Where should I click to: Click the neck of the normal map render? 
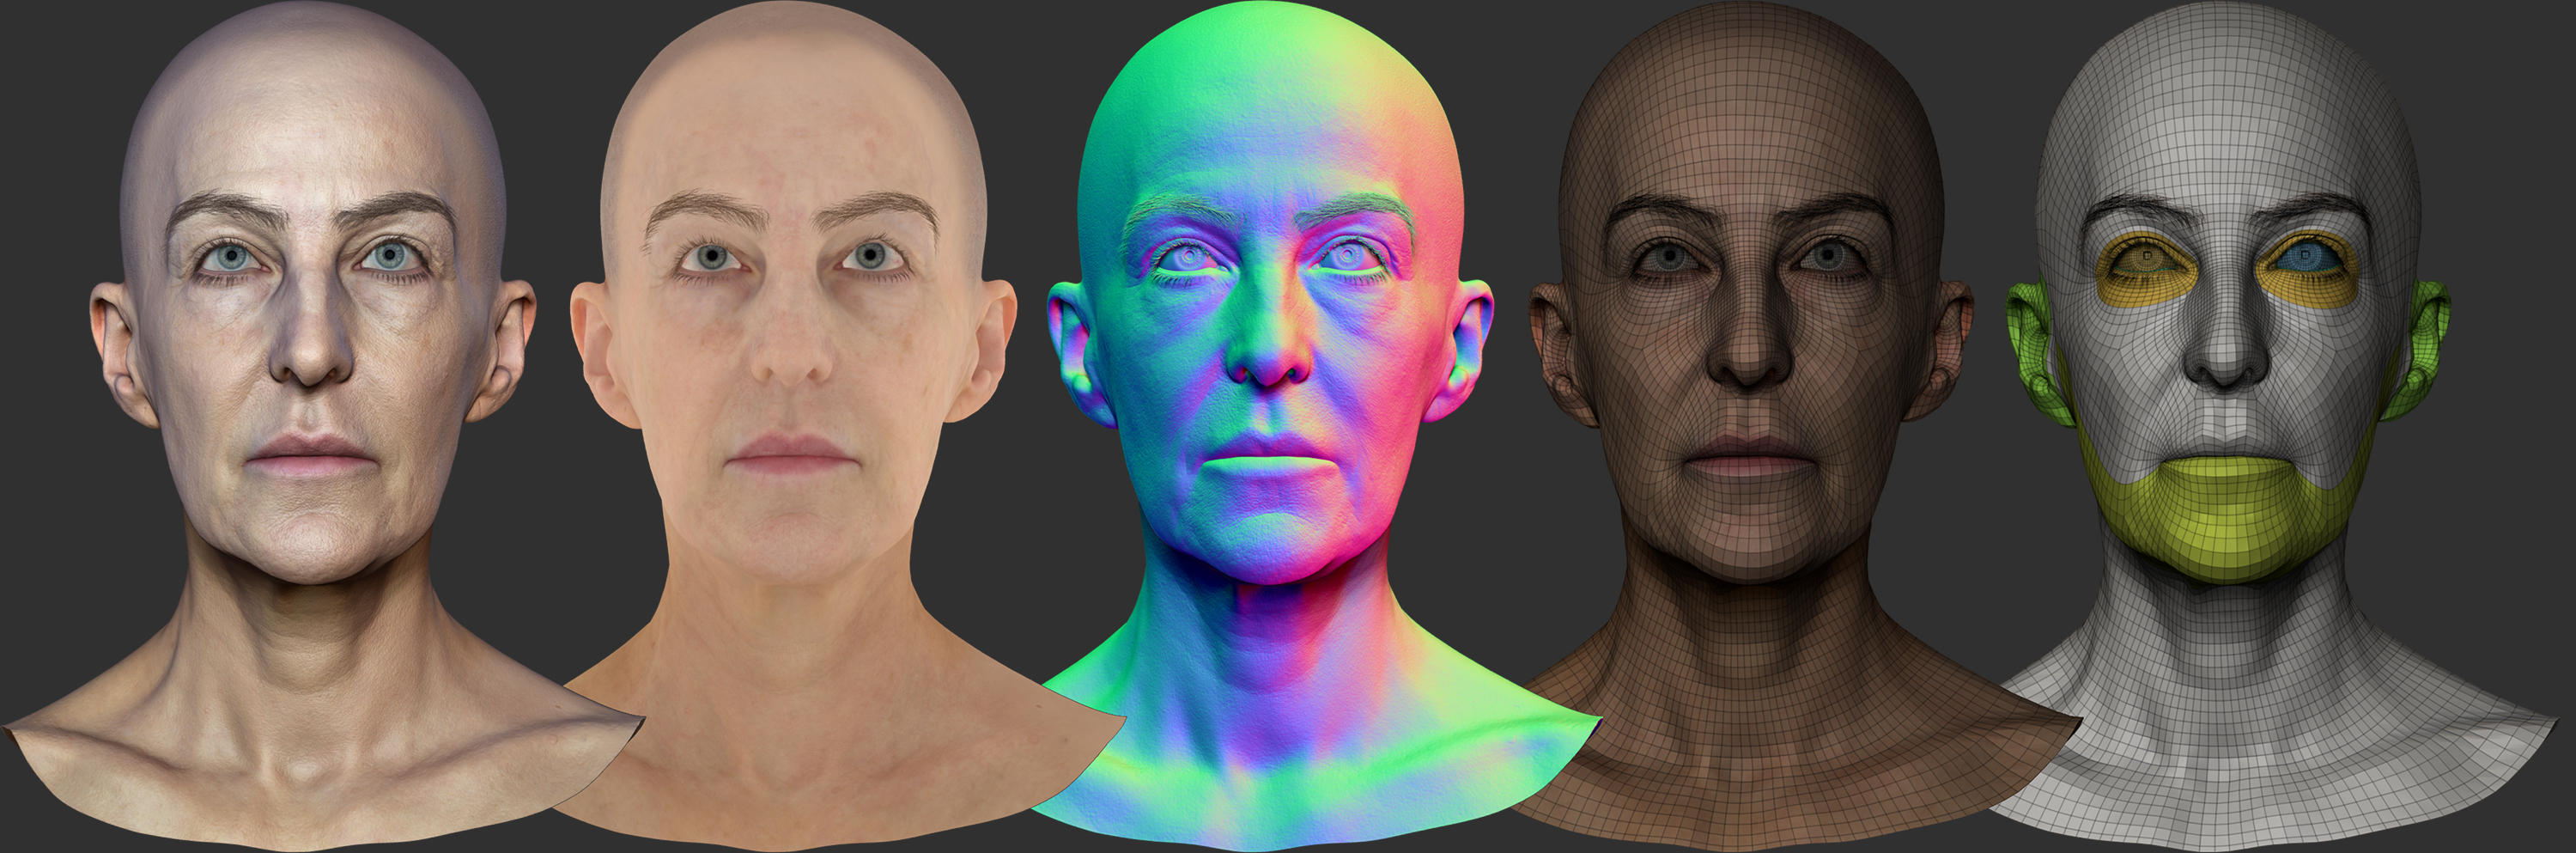pos(1280,650)
